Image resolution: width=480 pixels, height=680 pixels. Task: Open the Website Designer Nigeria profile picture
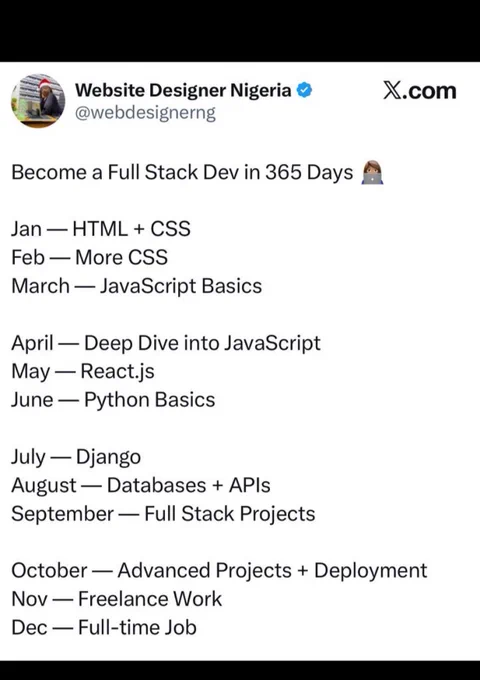[38, 101]
